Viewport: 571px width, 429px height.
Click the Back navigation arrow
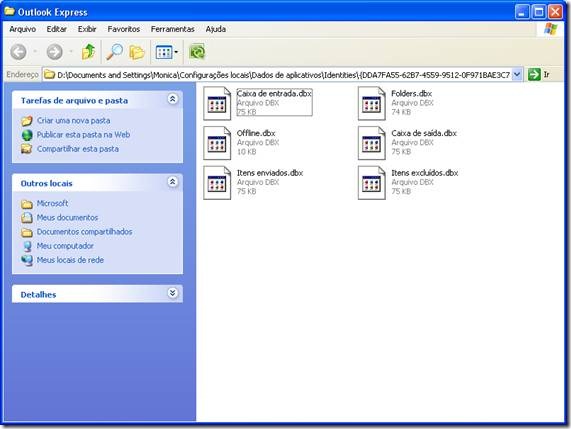(x=18, y=52)
